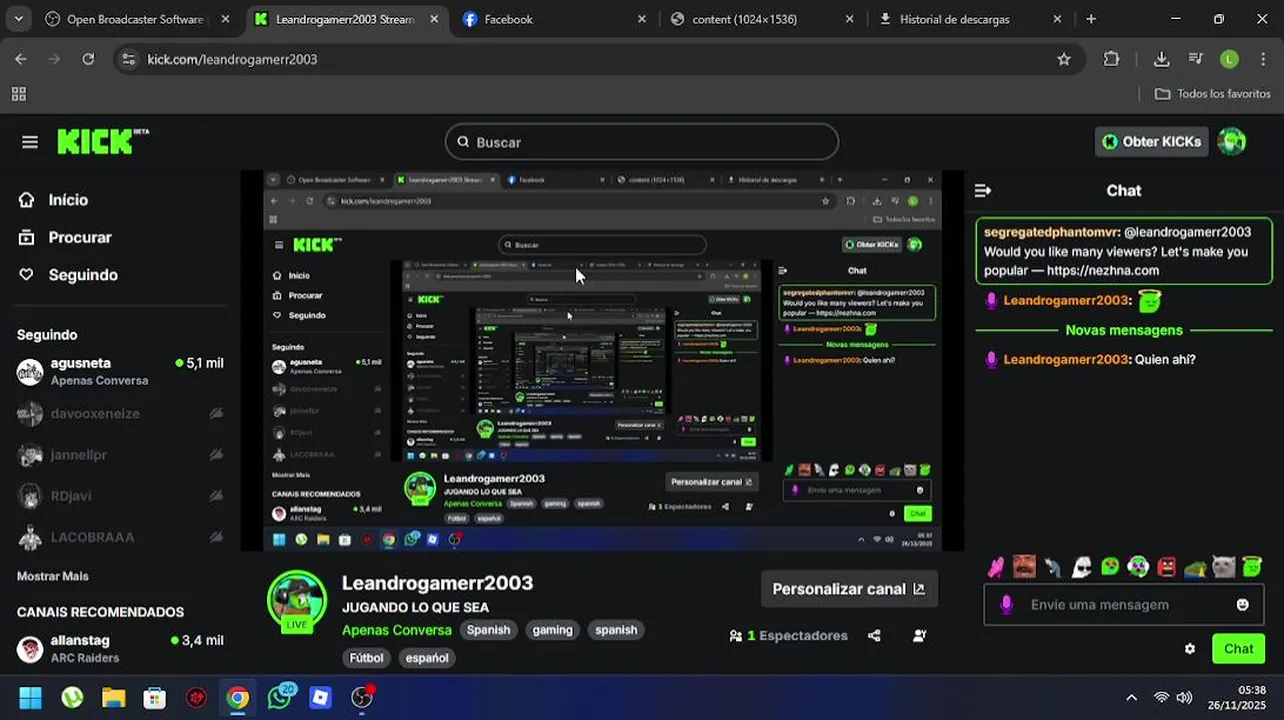View site information icon in address bar

(x=128, y=59)
